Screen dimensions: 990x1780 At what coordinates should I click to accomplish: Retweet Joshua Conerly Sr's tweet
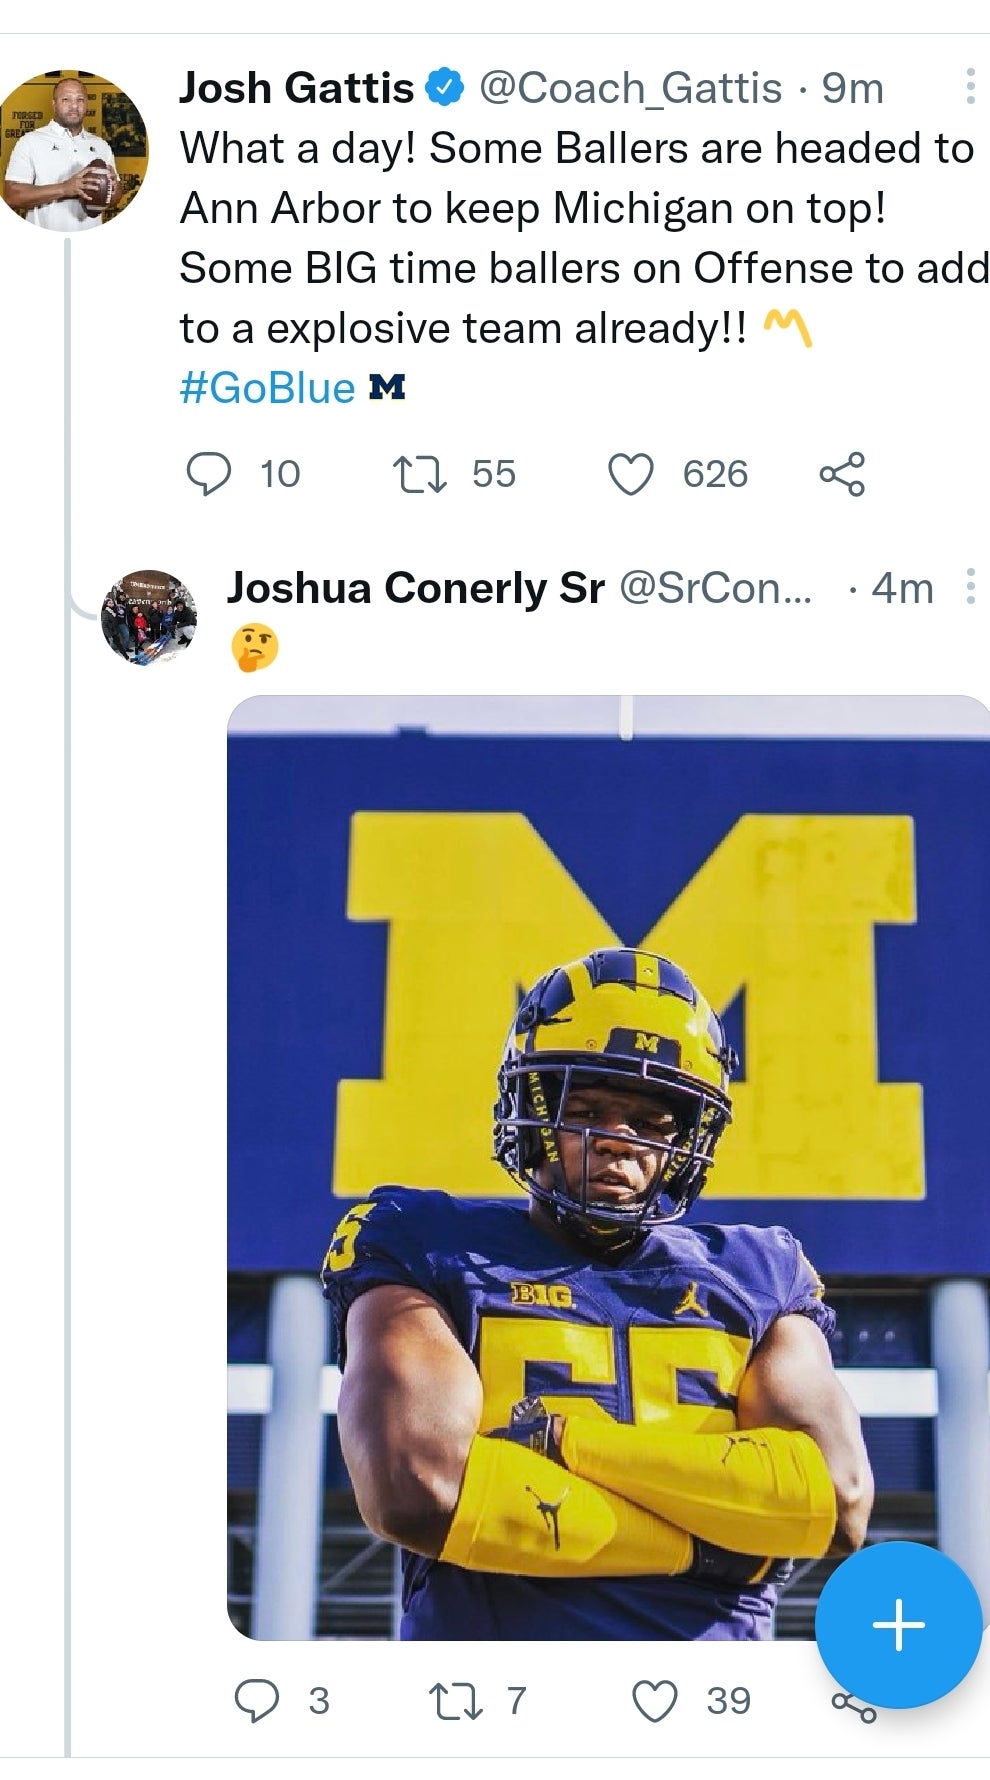pos(455,1700)
